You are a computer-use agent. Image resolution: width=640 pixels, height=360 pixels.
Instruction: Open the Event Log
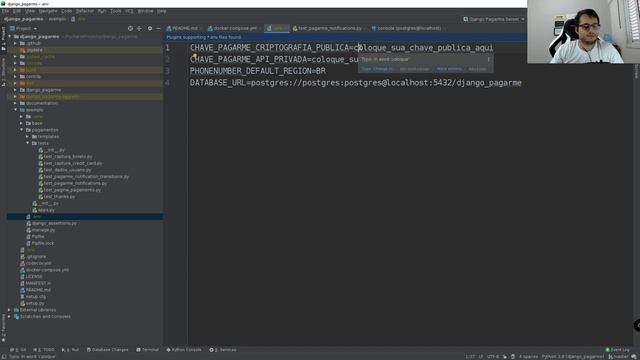pos(618,350)
